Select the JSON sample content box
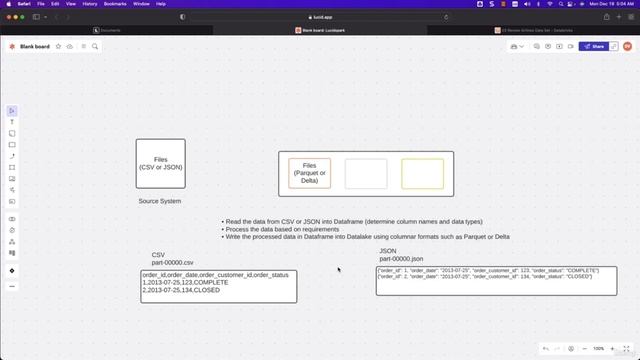This screenshot has height=360, width=640. pos(496,281)
